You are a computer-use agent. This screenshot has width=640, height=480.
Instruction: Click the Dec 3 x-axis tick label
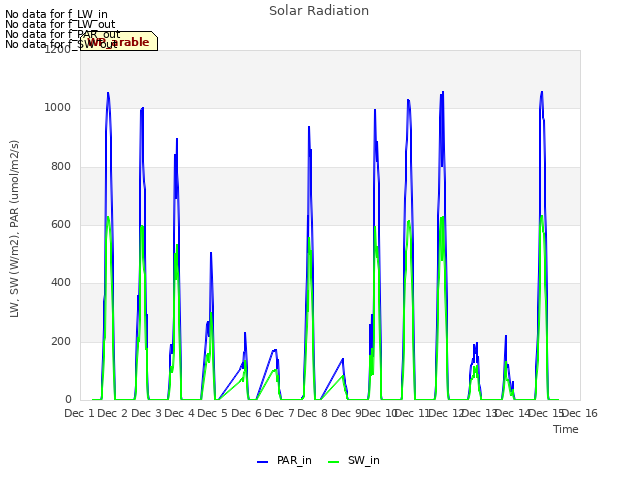point(146,413)
